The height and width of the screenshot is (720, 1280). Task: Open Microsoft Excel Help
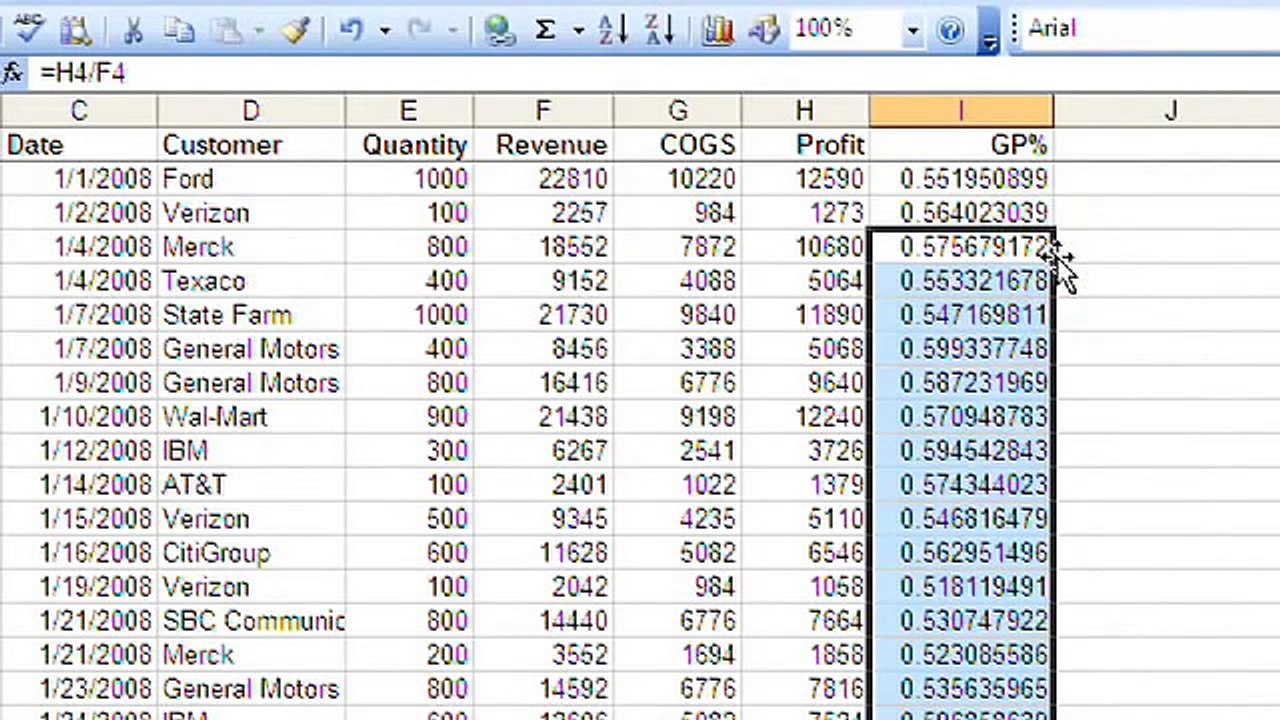click(950, 30)
